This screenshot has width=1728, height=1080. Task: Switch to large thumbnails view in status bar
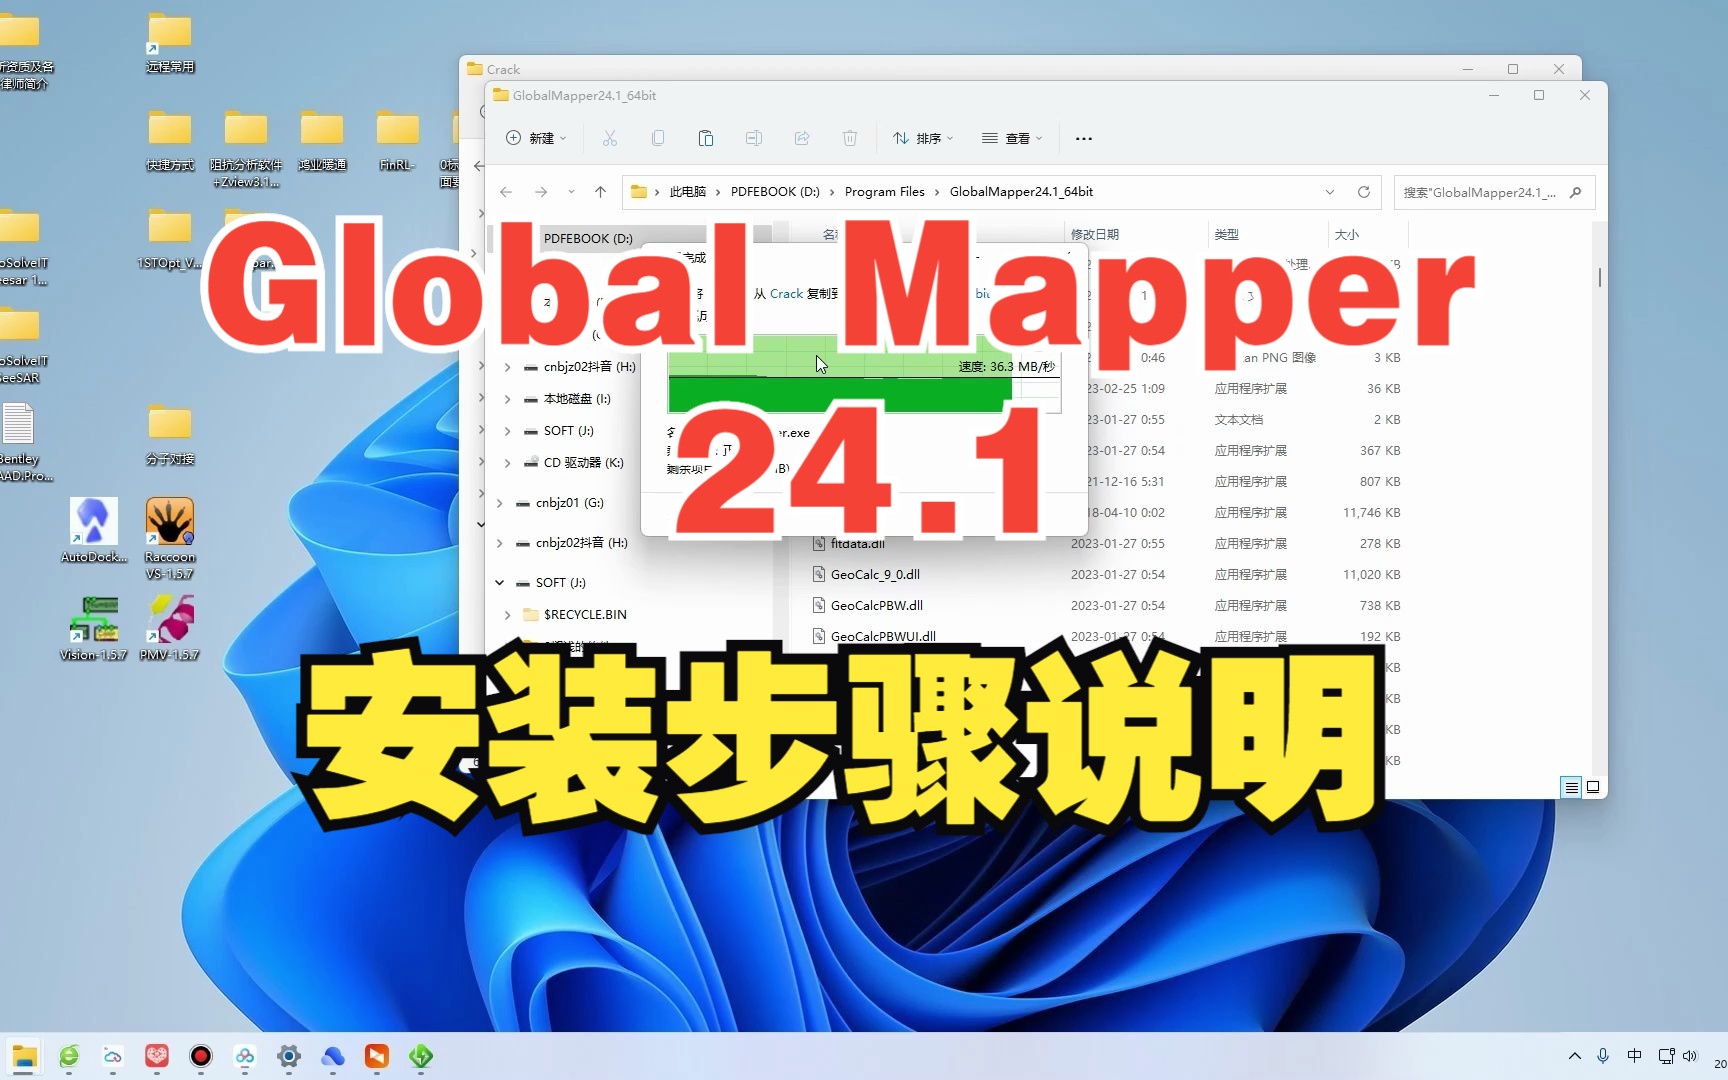(x=1594, y=787)
